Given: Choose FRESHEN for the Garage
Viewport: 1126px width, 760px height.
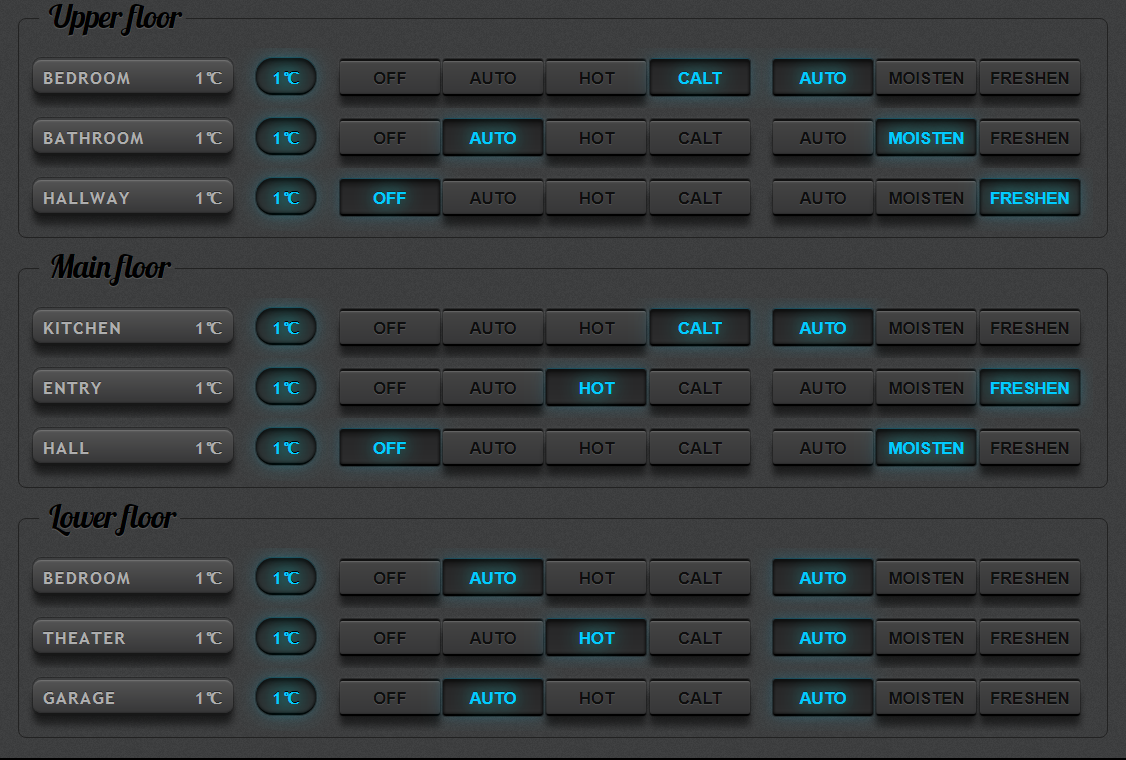Looking at the screenshot, I should coord(1029,698).
